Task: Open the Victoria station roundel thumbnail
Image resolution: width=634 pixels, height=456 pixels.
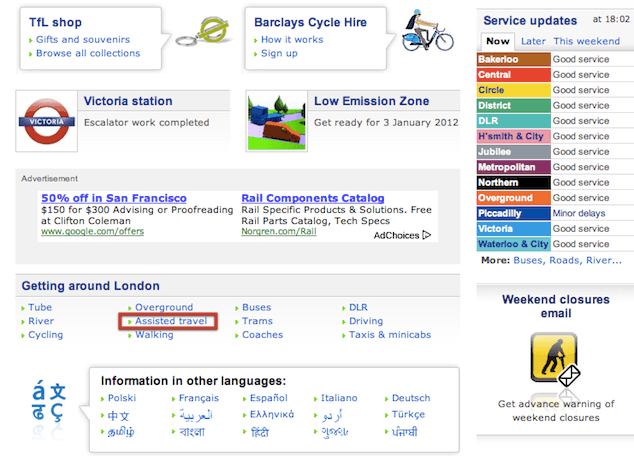Action: (46, 121)
